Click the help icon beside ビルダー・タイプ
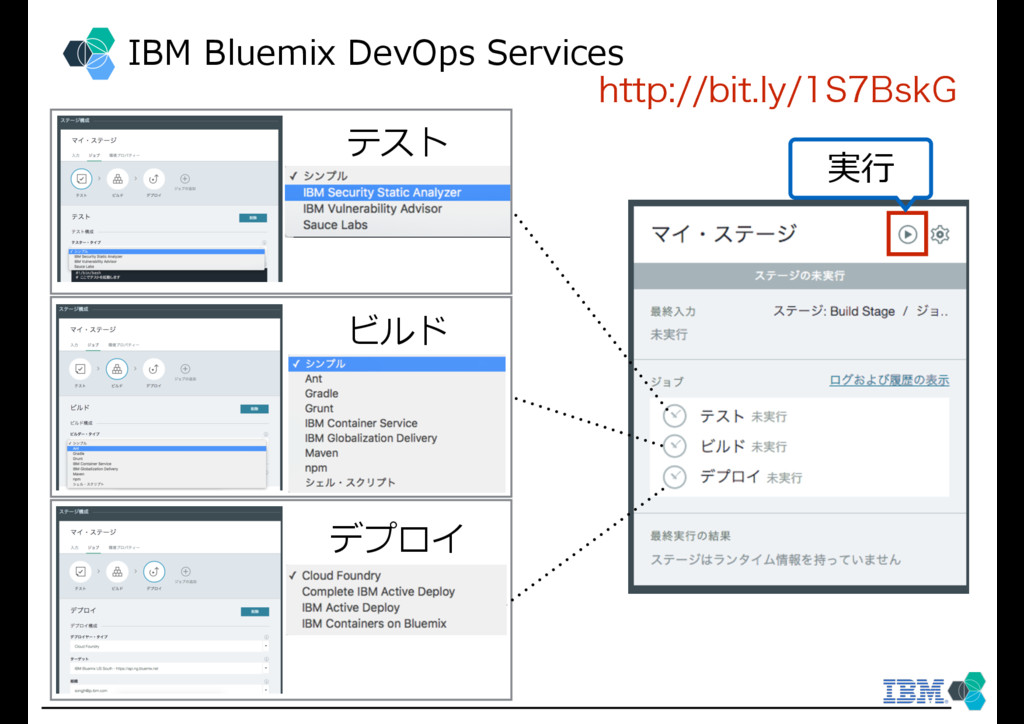Screen dimensions: 1024x724 click(265, 433)
